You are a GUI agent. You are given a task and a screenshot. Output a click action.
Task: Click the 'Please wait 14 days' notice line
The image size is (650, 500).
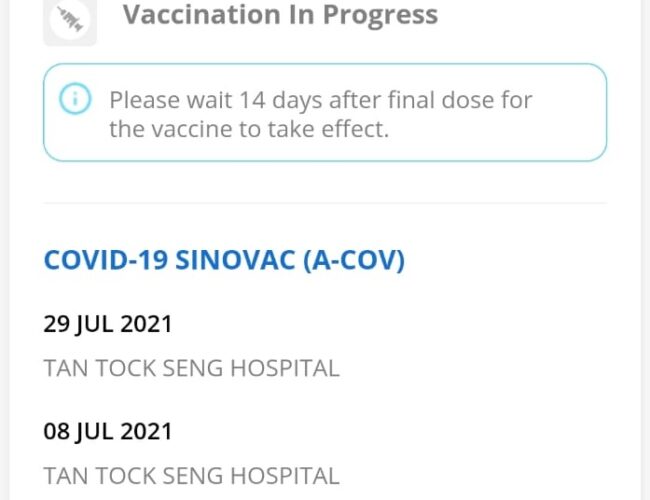[x=320, y=100]
